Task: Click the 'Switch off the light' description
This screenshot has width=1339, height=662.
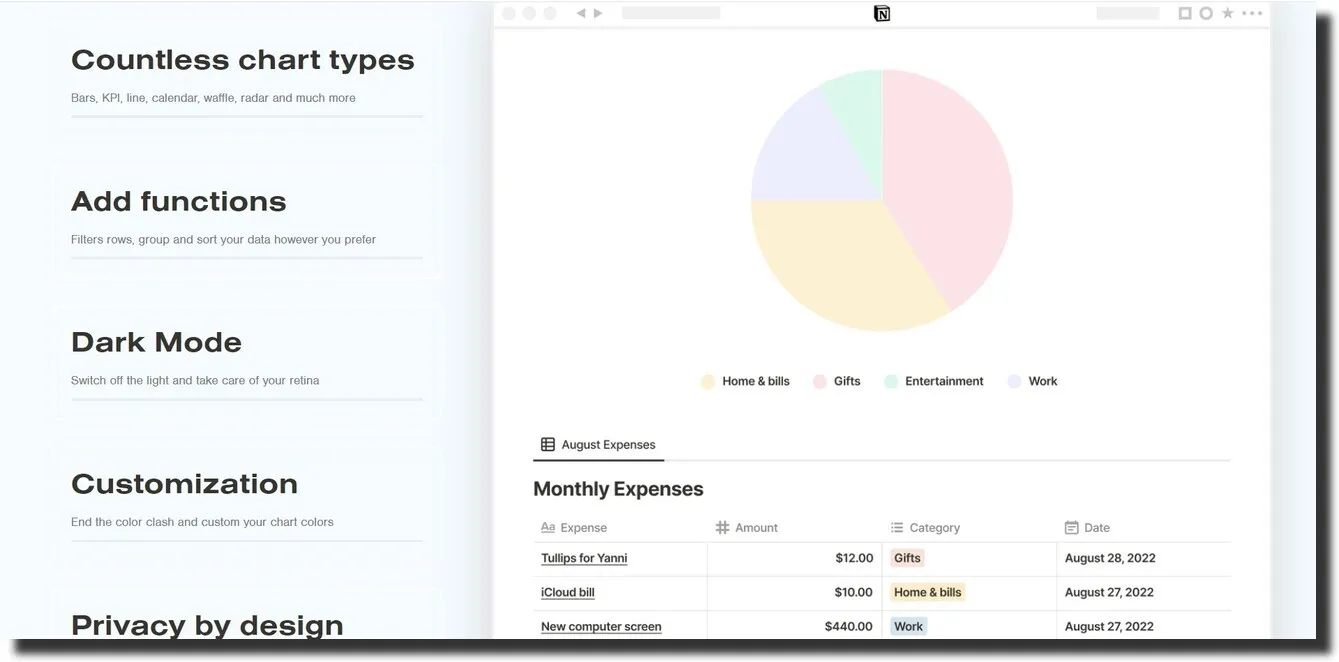Action: pos(195,380)
